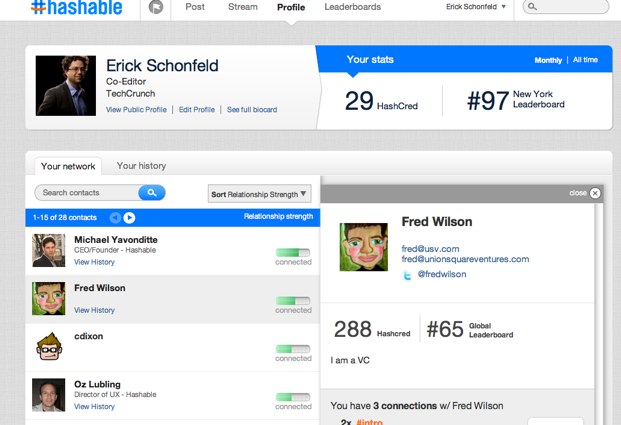
Task: Click the #hashable logo
Action: tap(77, 7)
